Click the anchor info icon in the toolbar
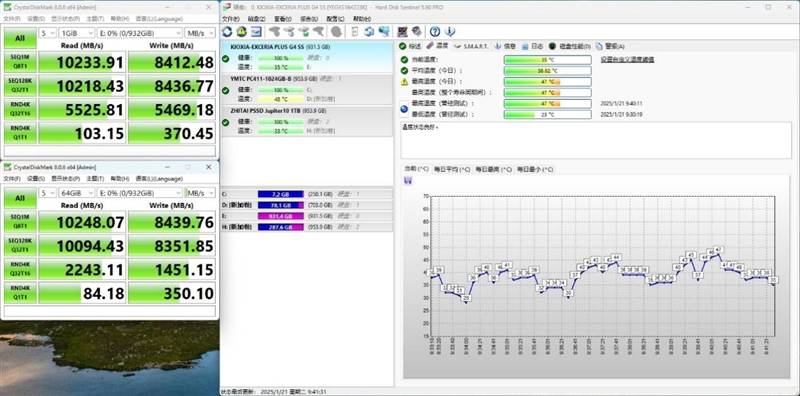The width and height of the screenshot is (800, 396). 449,32
